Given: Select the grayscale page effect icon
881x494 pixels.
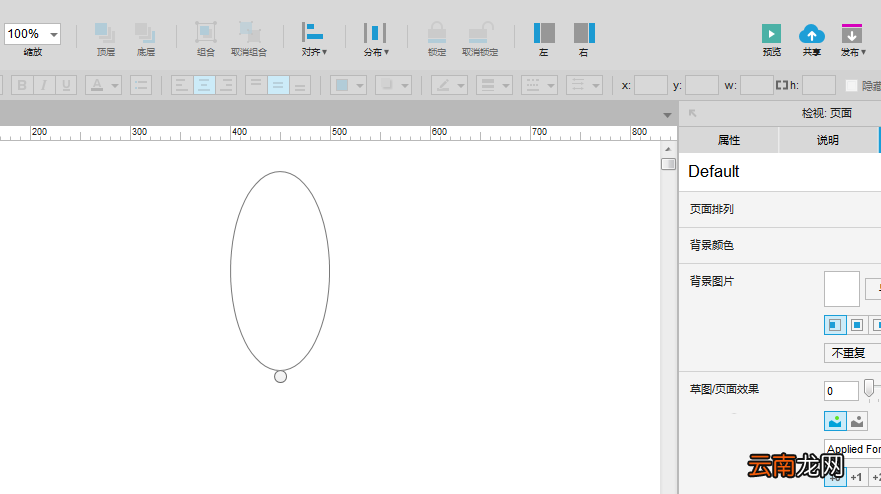Looking at the screenshot, I should 857,421.
